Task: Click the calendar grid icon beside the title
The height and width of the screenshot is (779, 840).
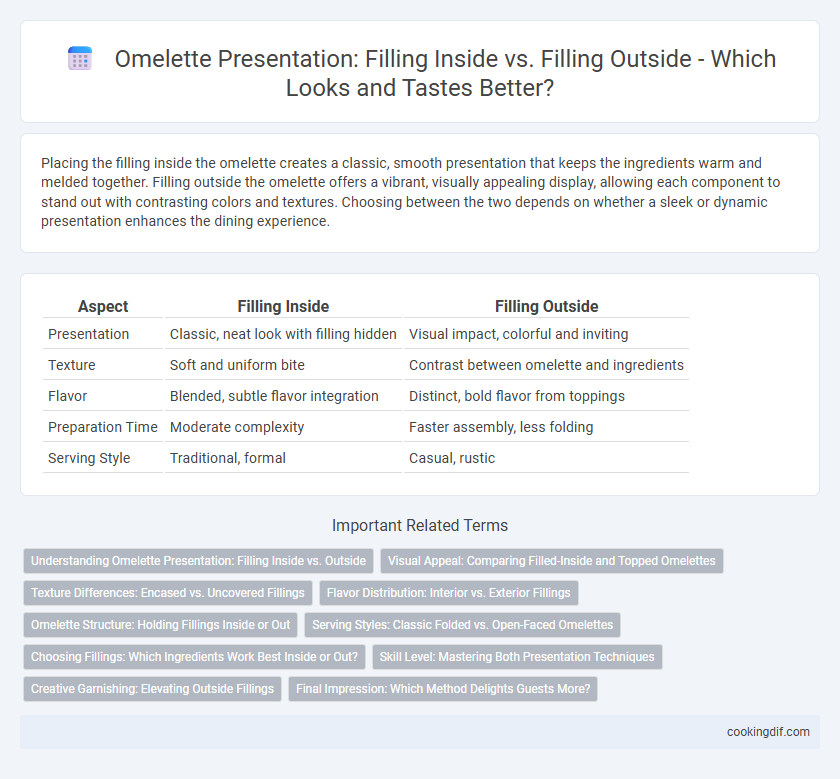Action: coord(80,58)
